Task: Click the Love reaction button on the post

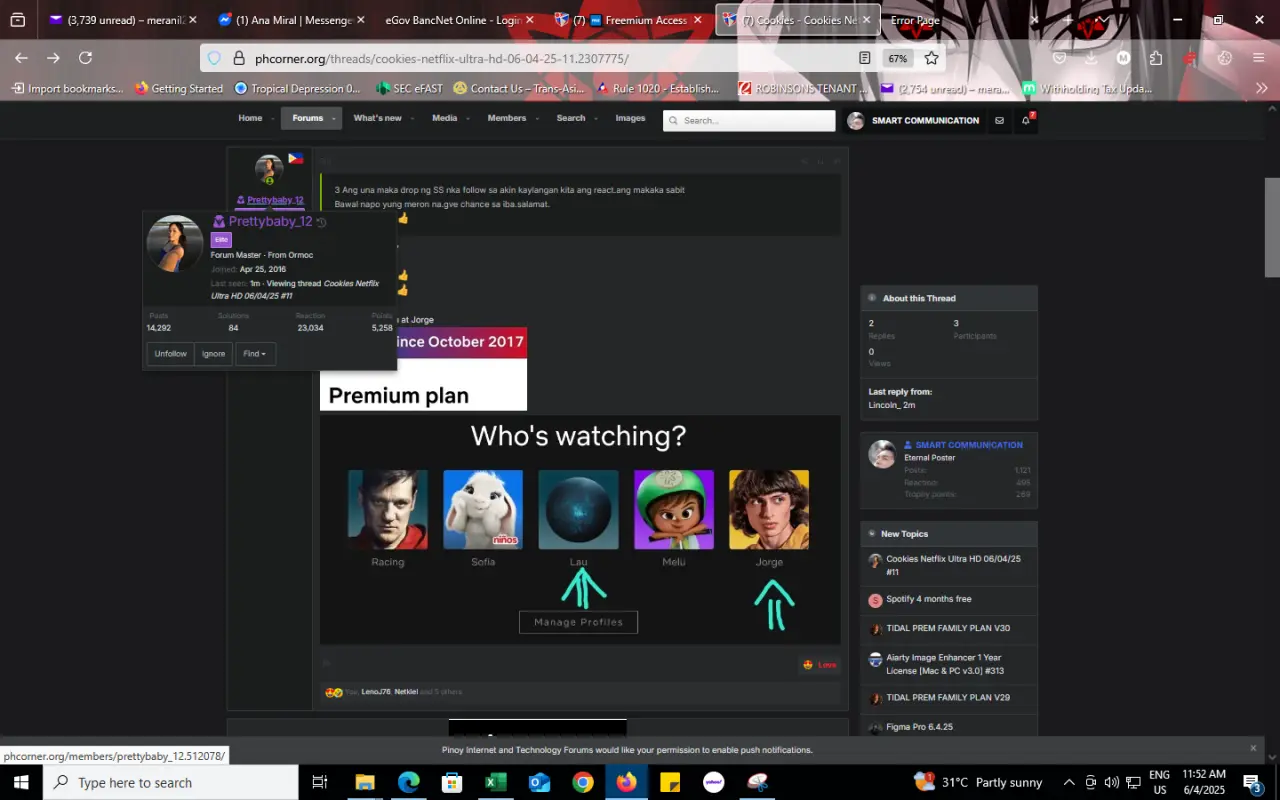Action: point(819,665)
